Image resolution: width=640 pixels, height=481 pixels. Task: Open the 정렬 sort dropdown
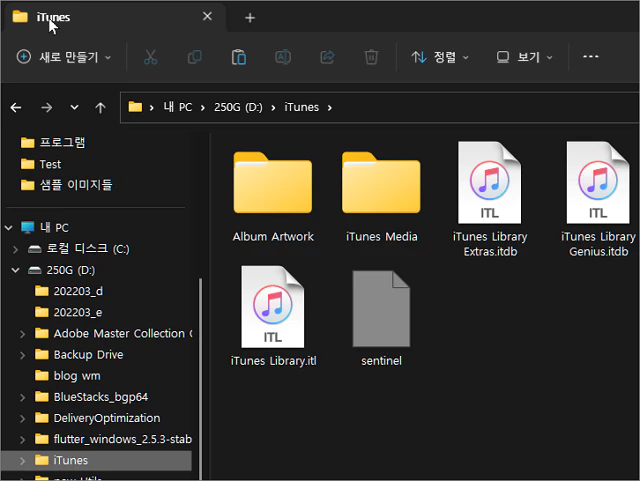click(440, 57)
